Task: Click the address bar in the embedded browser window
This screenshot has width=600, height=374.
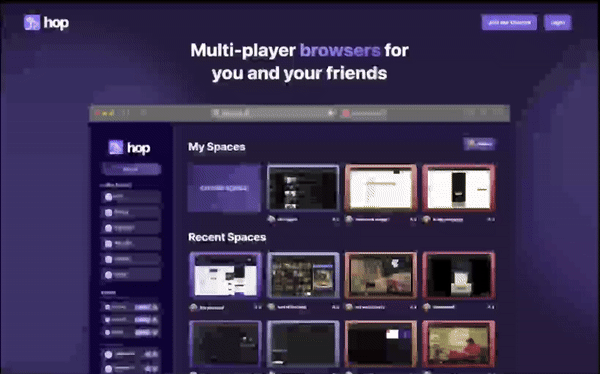Action: (x=274, y=113)
